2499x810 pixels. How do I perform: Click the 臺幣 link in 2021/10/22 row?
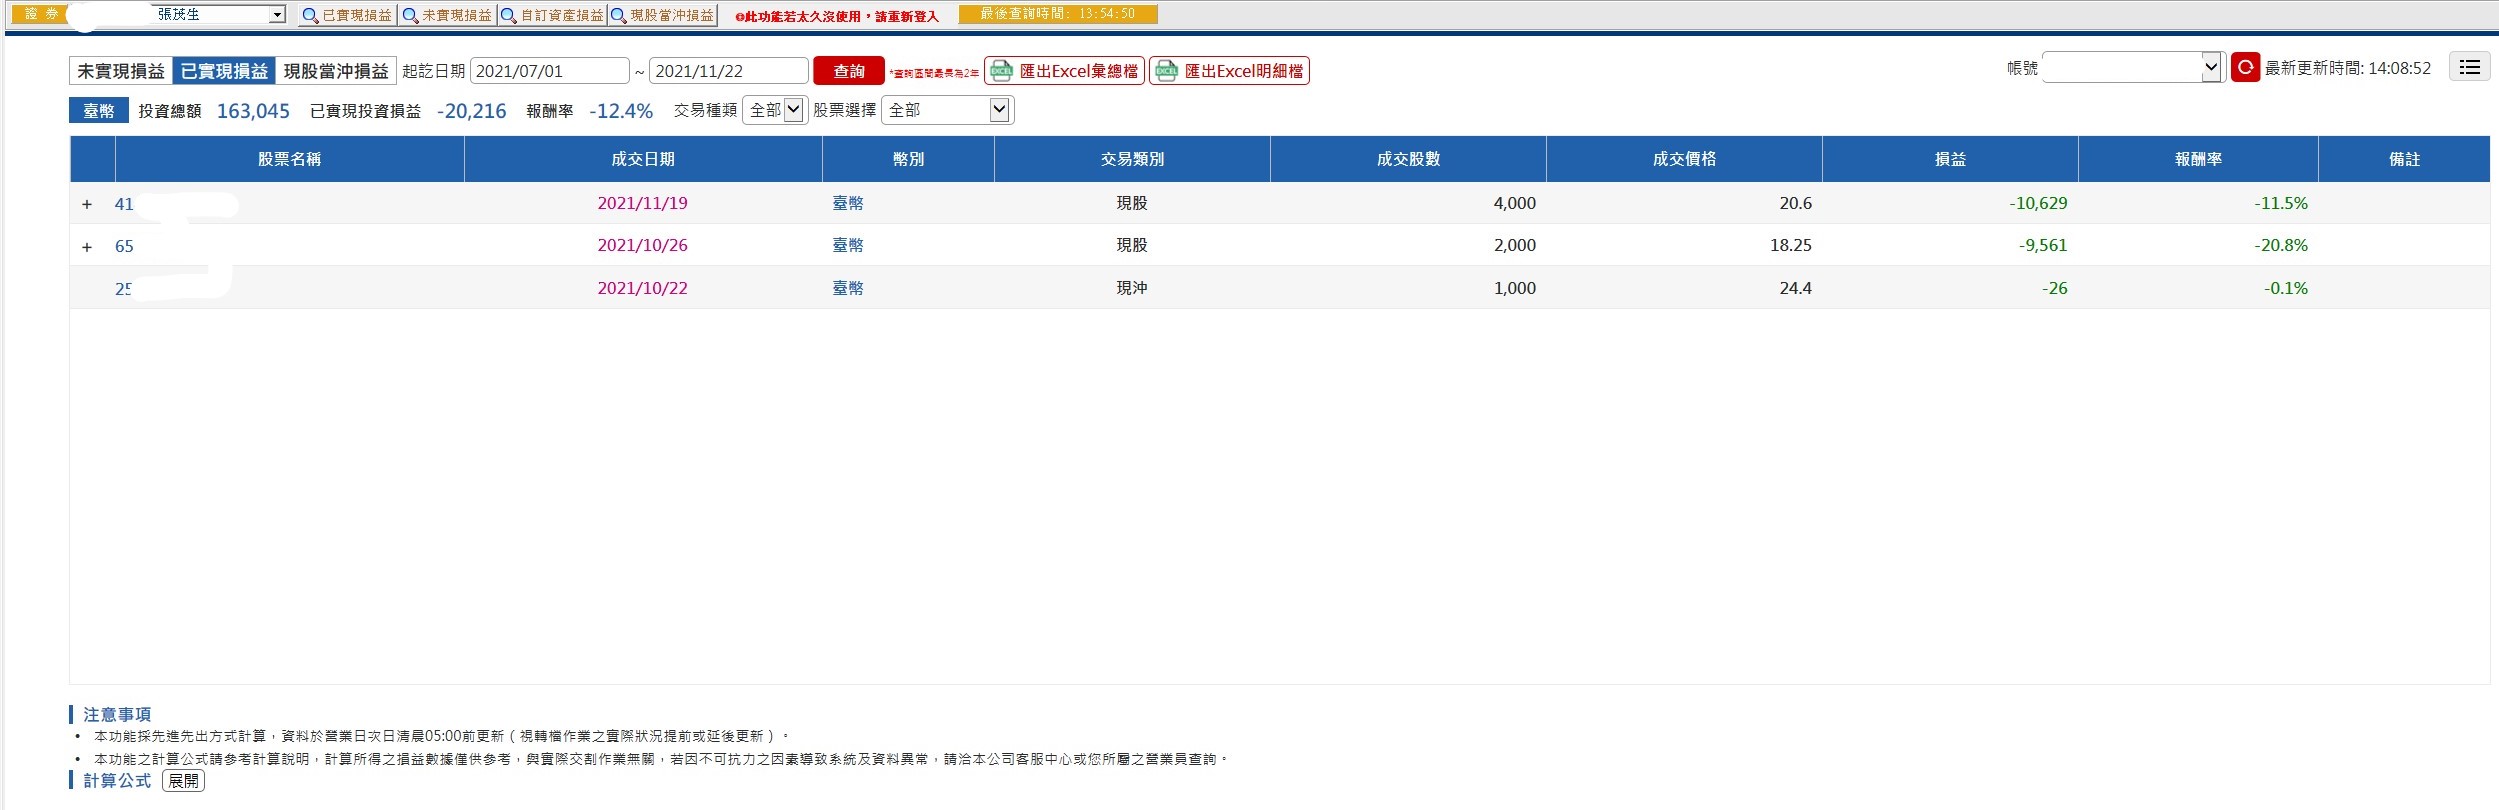click(848, 288)
